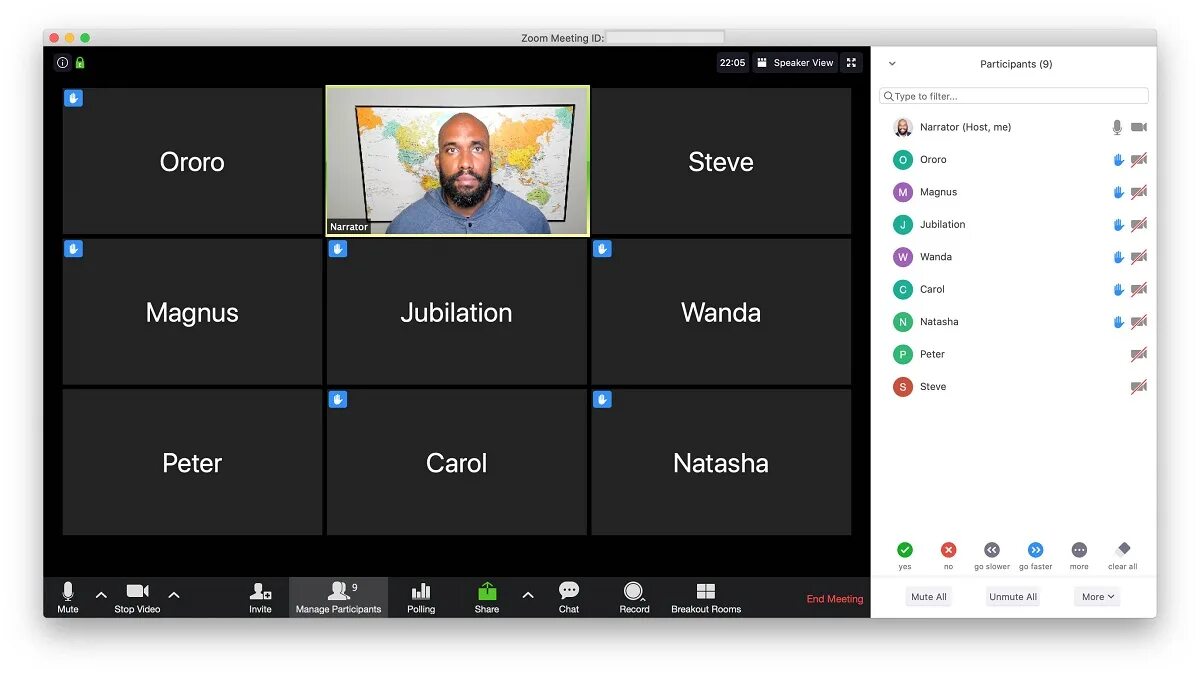1200x675 pixels.
Task: Click Narrator's microphone icon in participants list
Action: 1118,127
